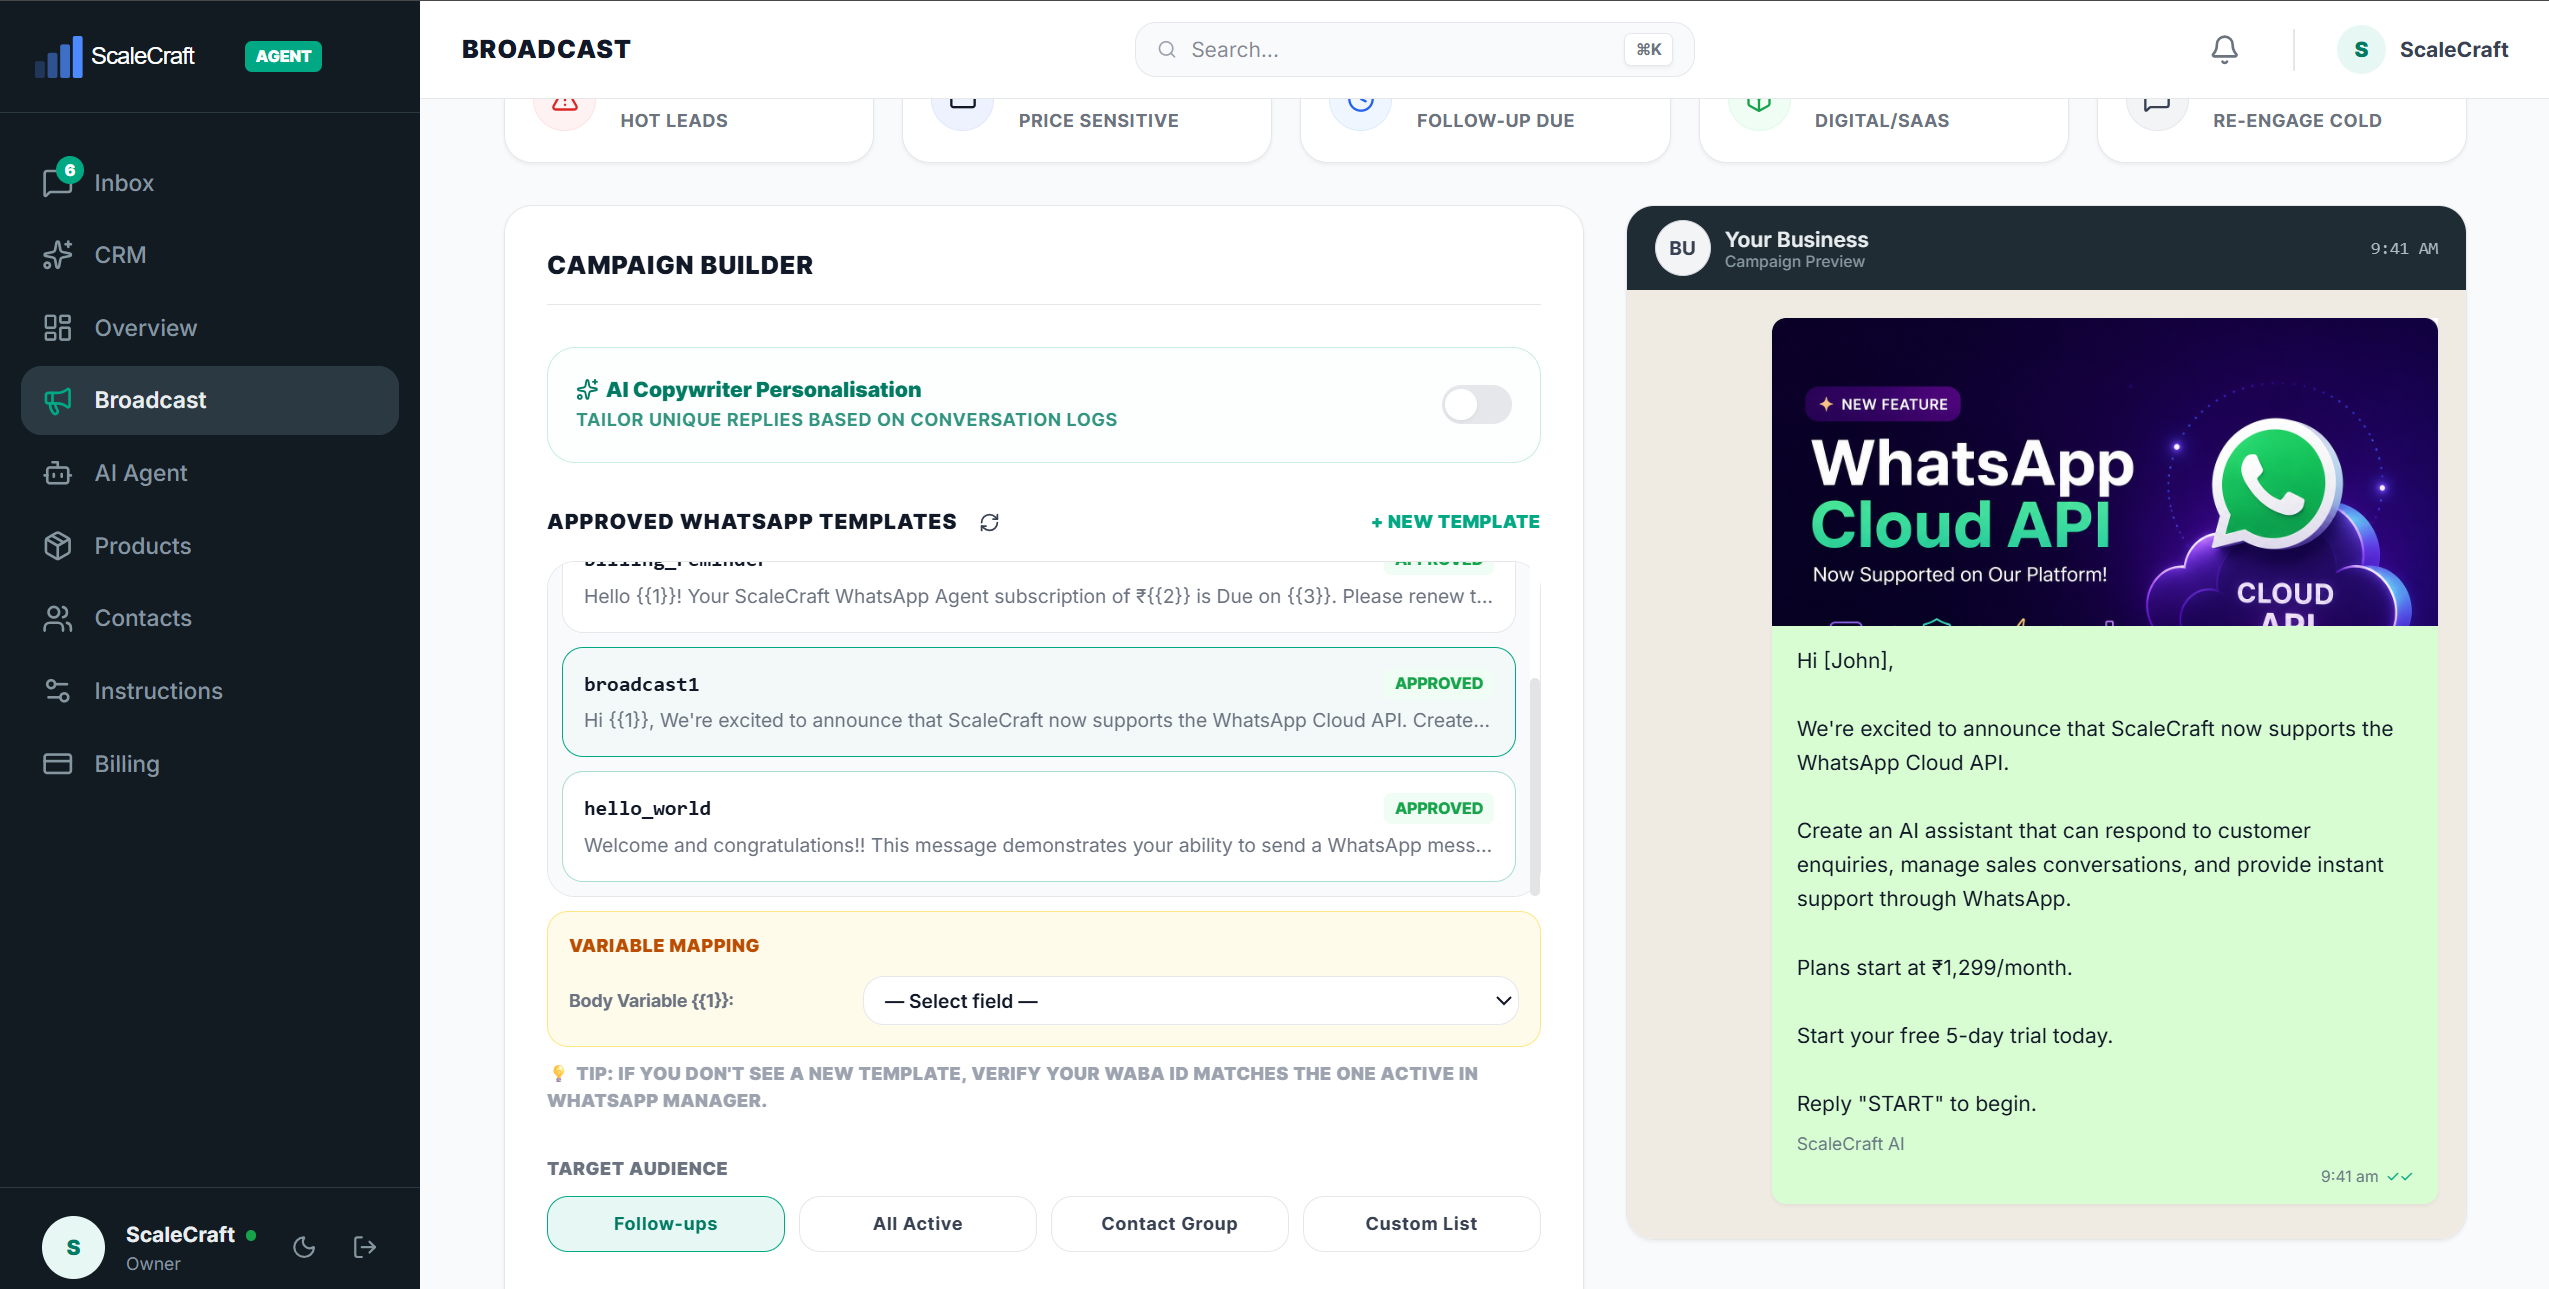Enable AI Copywriter Personalisation toggle
The image size is (2549, 1289).
1476,405
